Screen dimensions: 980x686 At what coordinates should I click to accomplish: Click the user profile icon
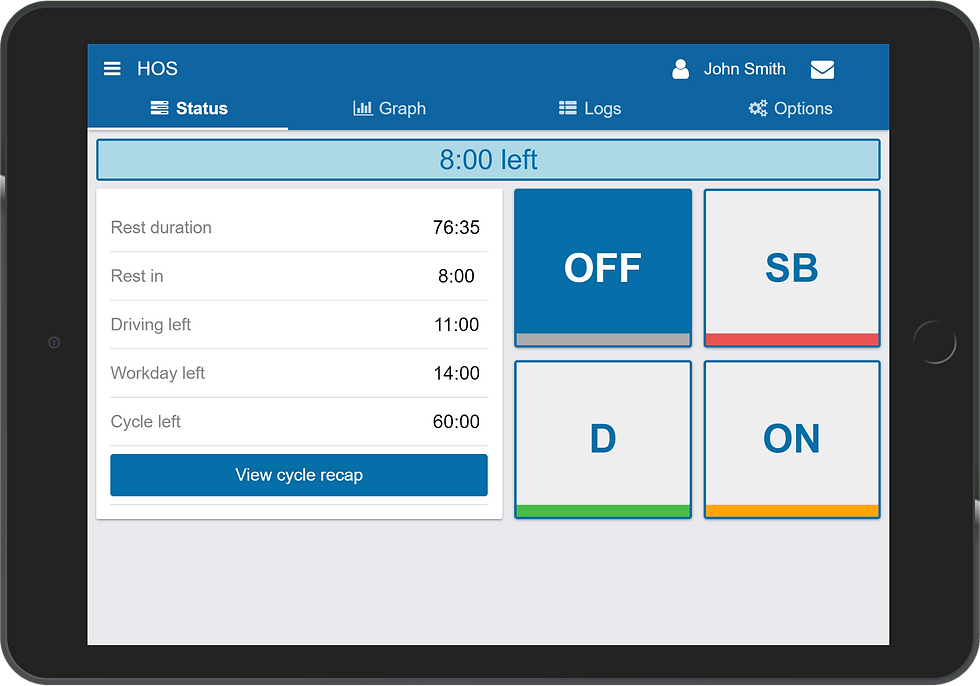[x=681, y=69]
